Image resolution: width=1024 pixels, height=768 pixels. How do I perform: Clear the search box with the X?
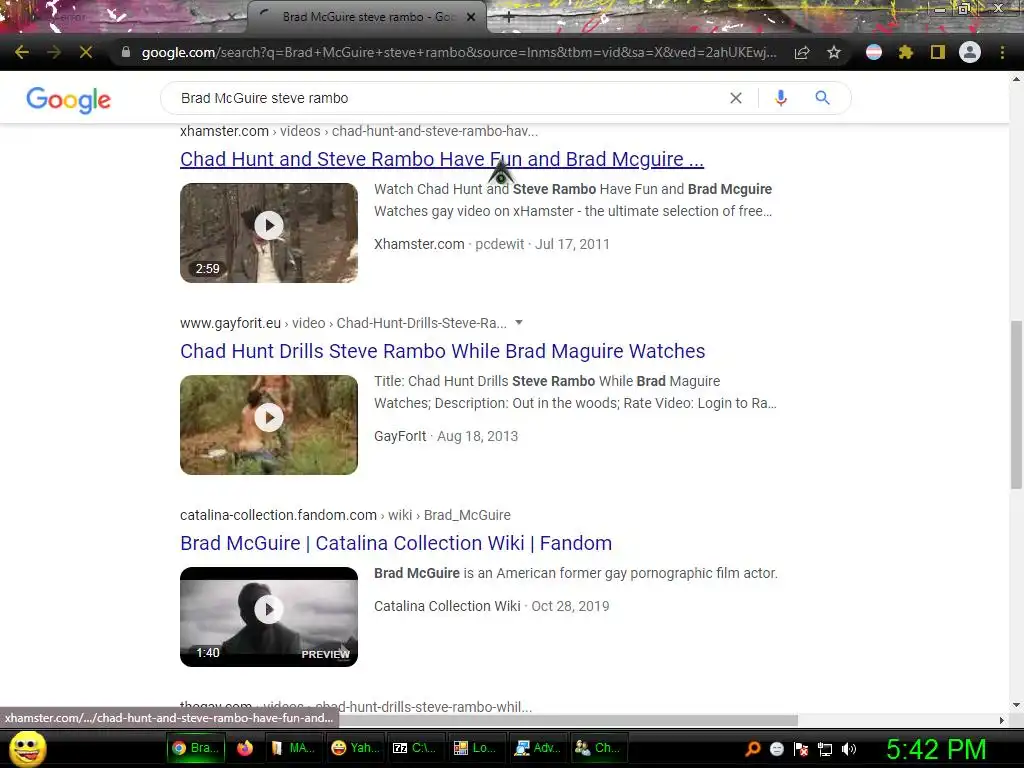pyautogui.click(x=736, y=98)
